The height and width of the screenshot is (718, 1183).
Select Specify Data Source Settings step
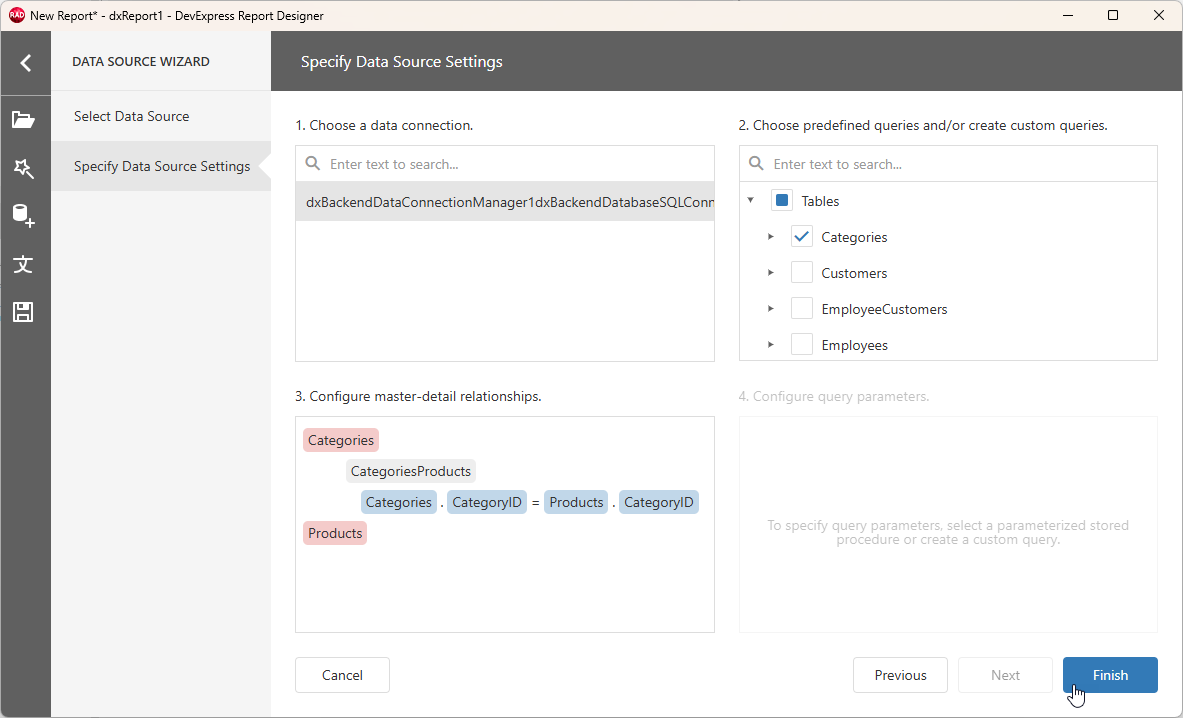[161, 166]
